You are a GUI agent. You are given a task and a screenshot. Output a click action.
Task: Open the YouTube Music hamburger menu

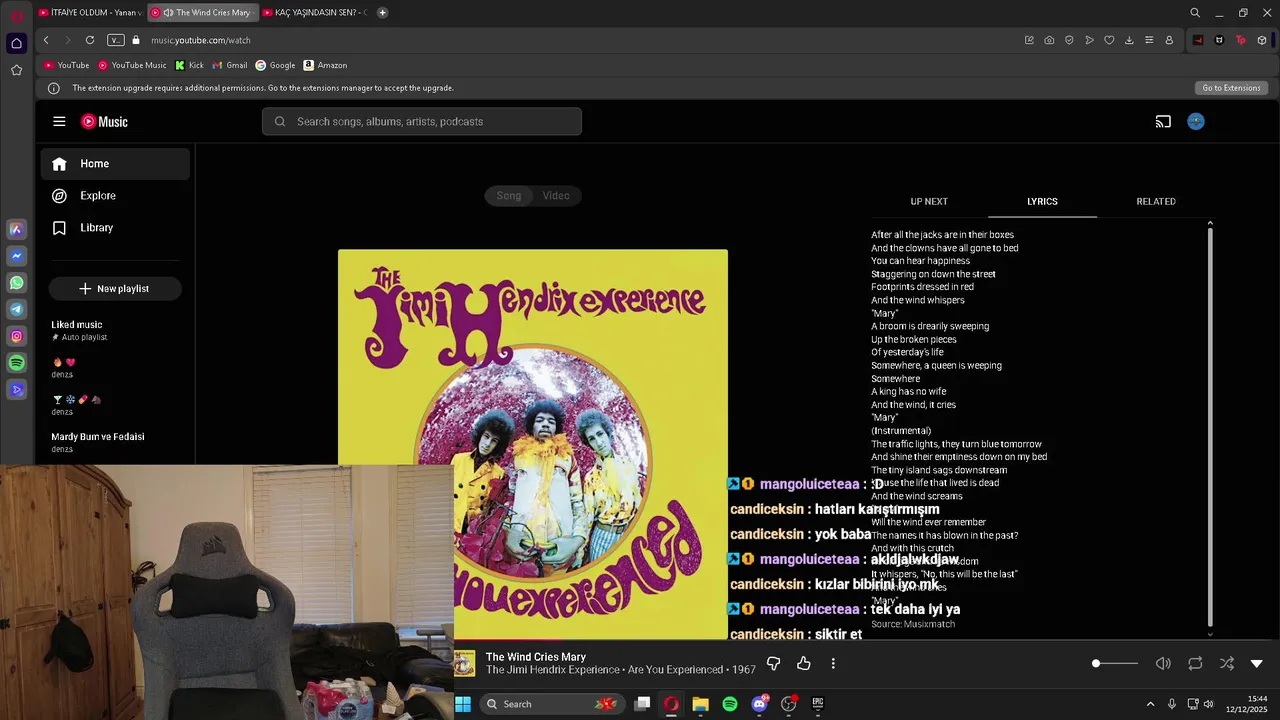tap(59, 121)
